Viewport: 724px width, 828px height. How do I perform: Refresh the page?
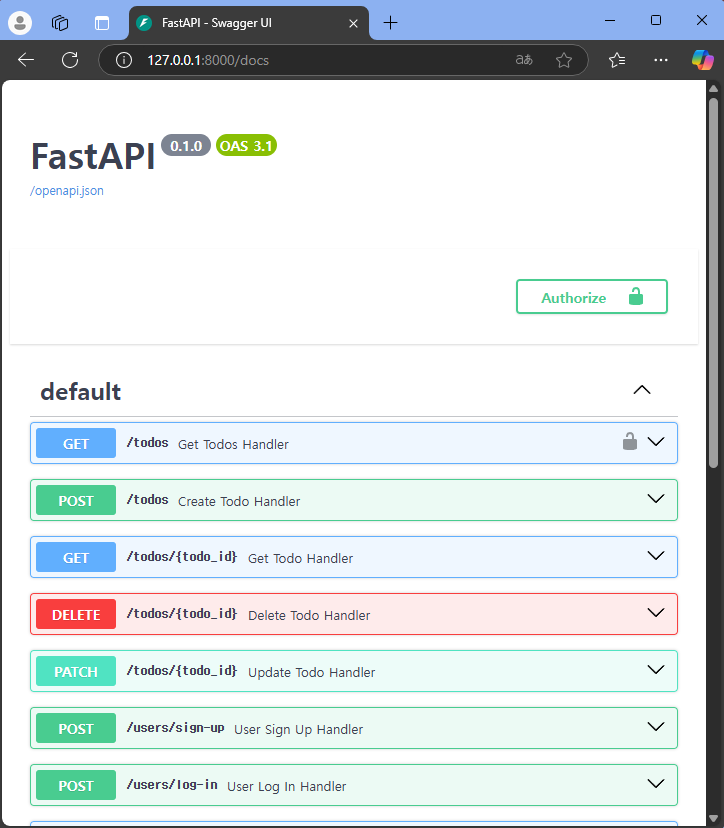70,60
